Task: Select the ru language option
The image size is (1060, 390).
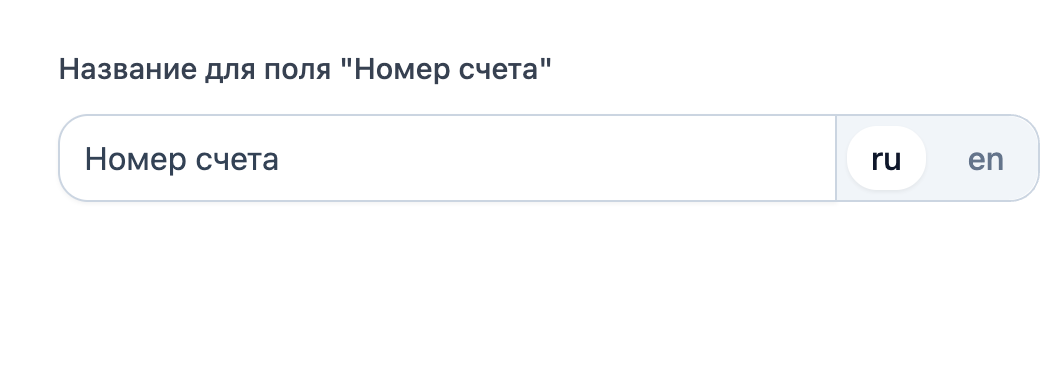Action: [886, 159]
